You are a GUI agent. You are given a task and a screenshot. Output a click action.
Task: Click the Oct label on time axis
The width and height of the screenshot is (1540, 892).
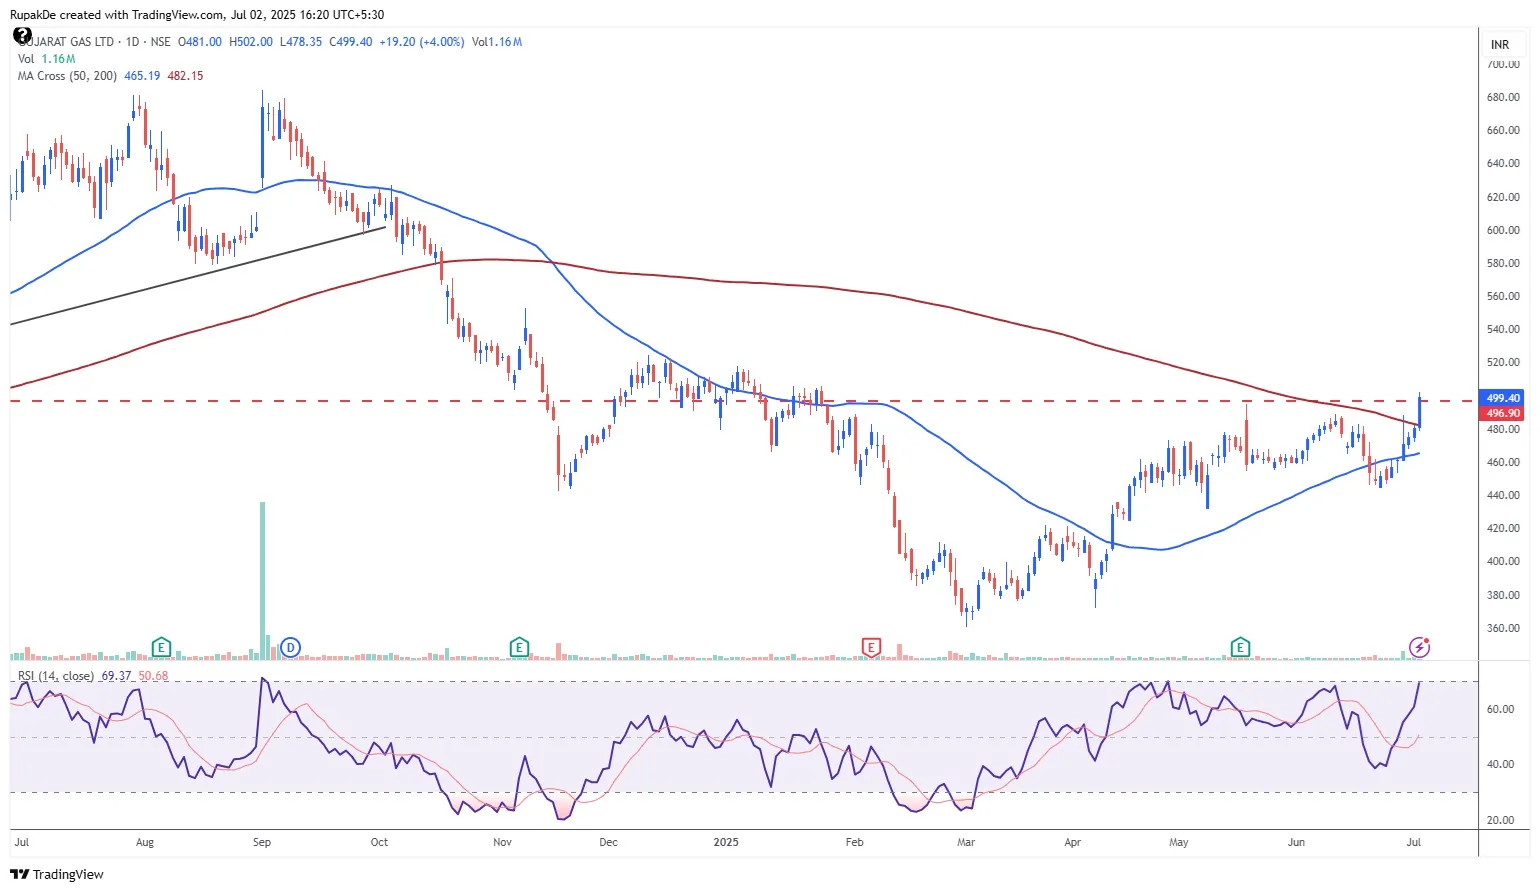(x=379, y=843)
